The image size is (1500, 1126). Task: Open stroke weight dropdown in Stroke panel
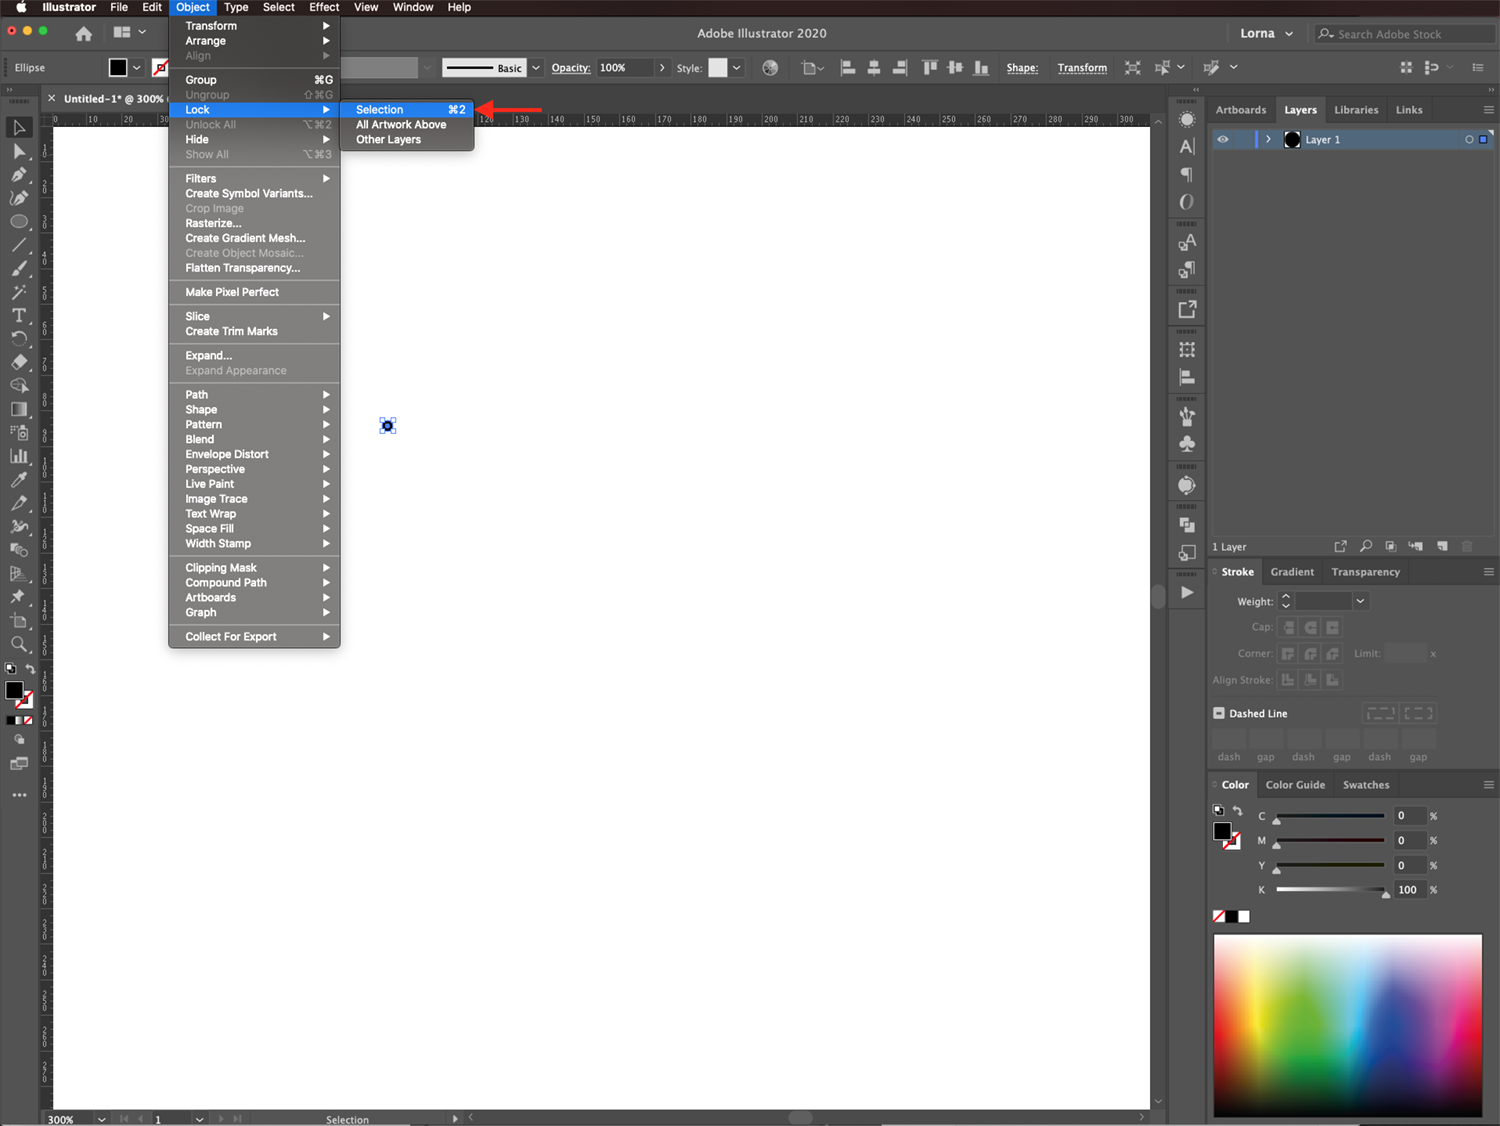1360,601
